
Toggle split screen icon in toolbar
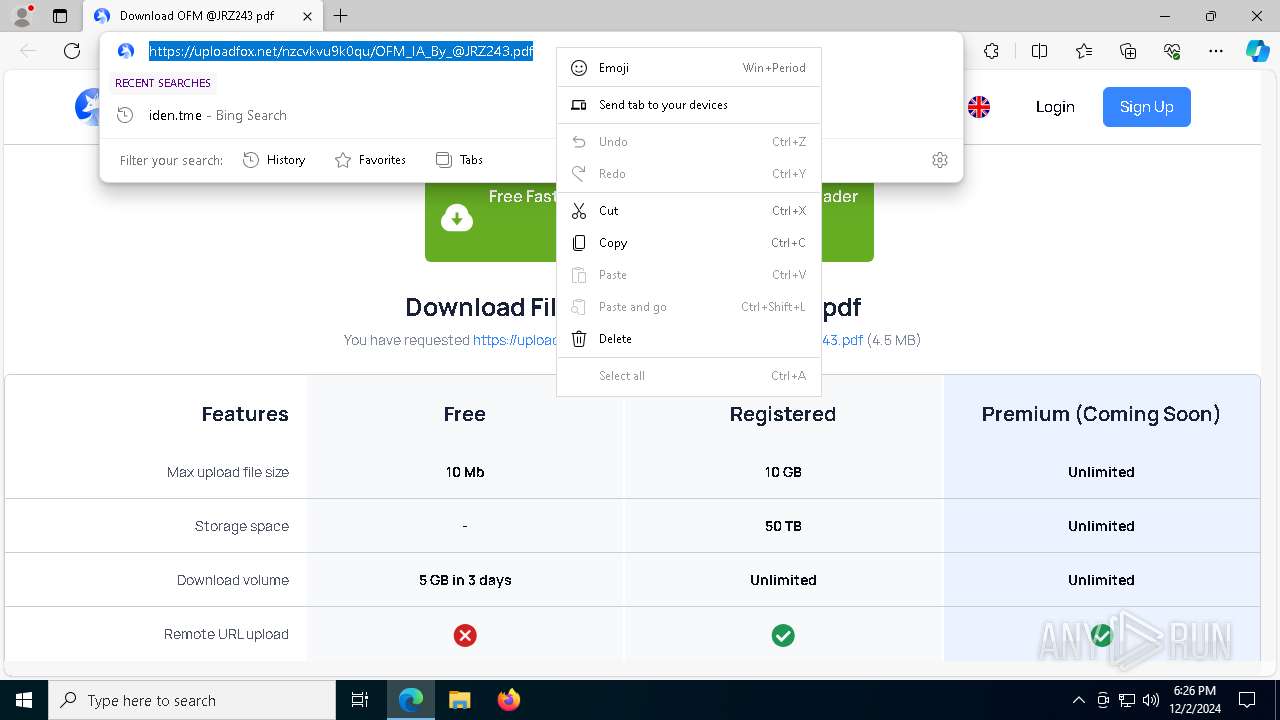click(x=1039, y=51)
